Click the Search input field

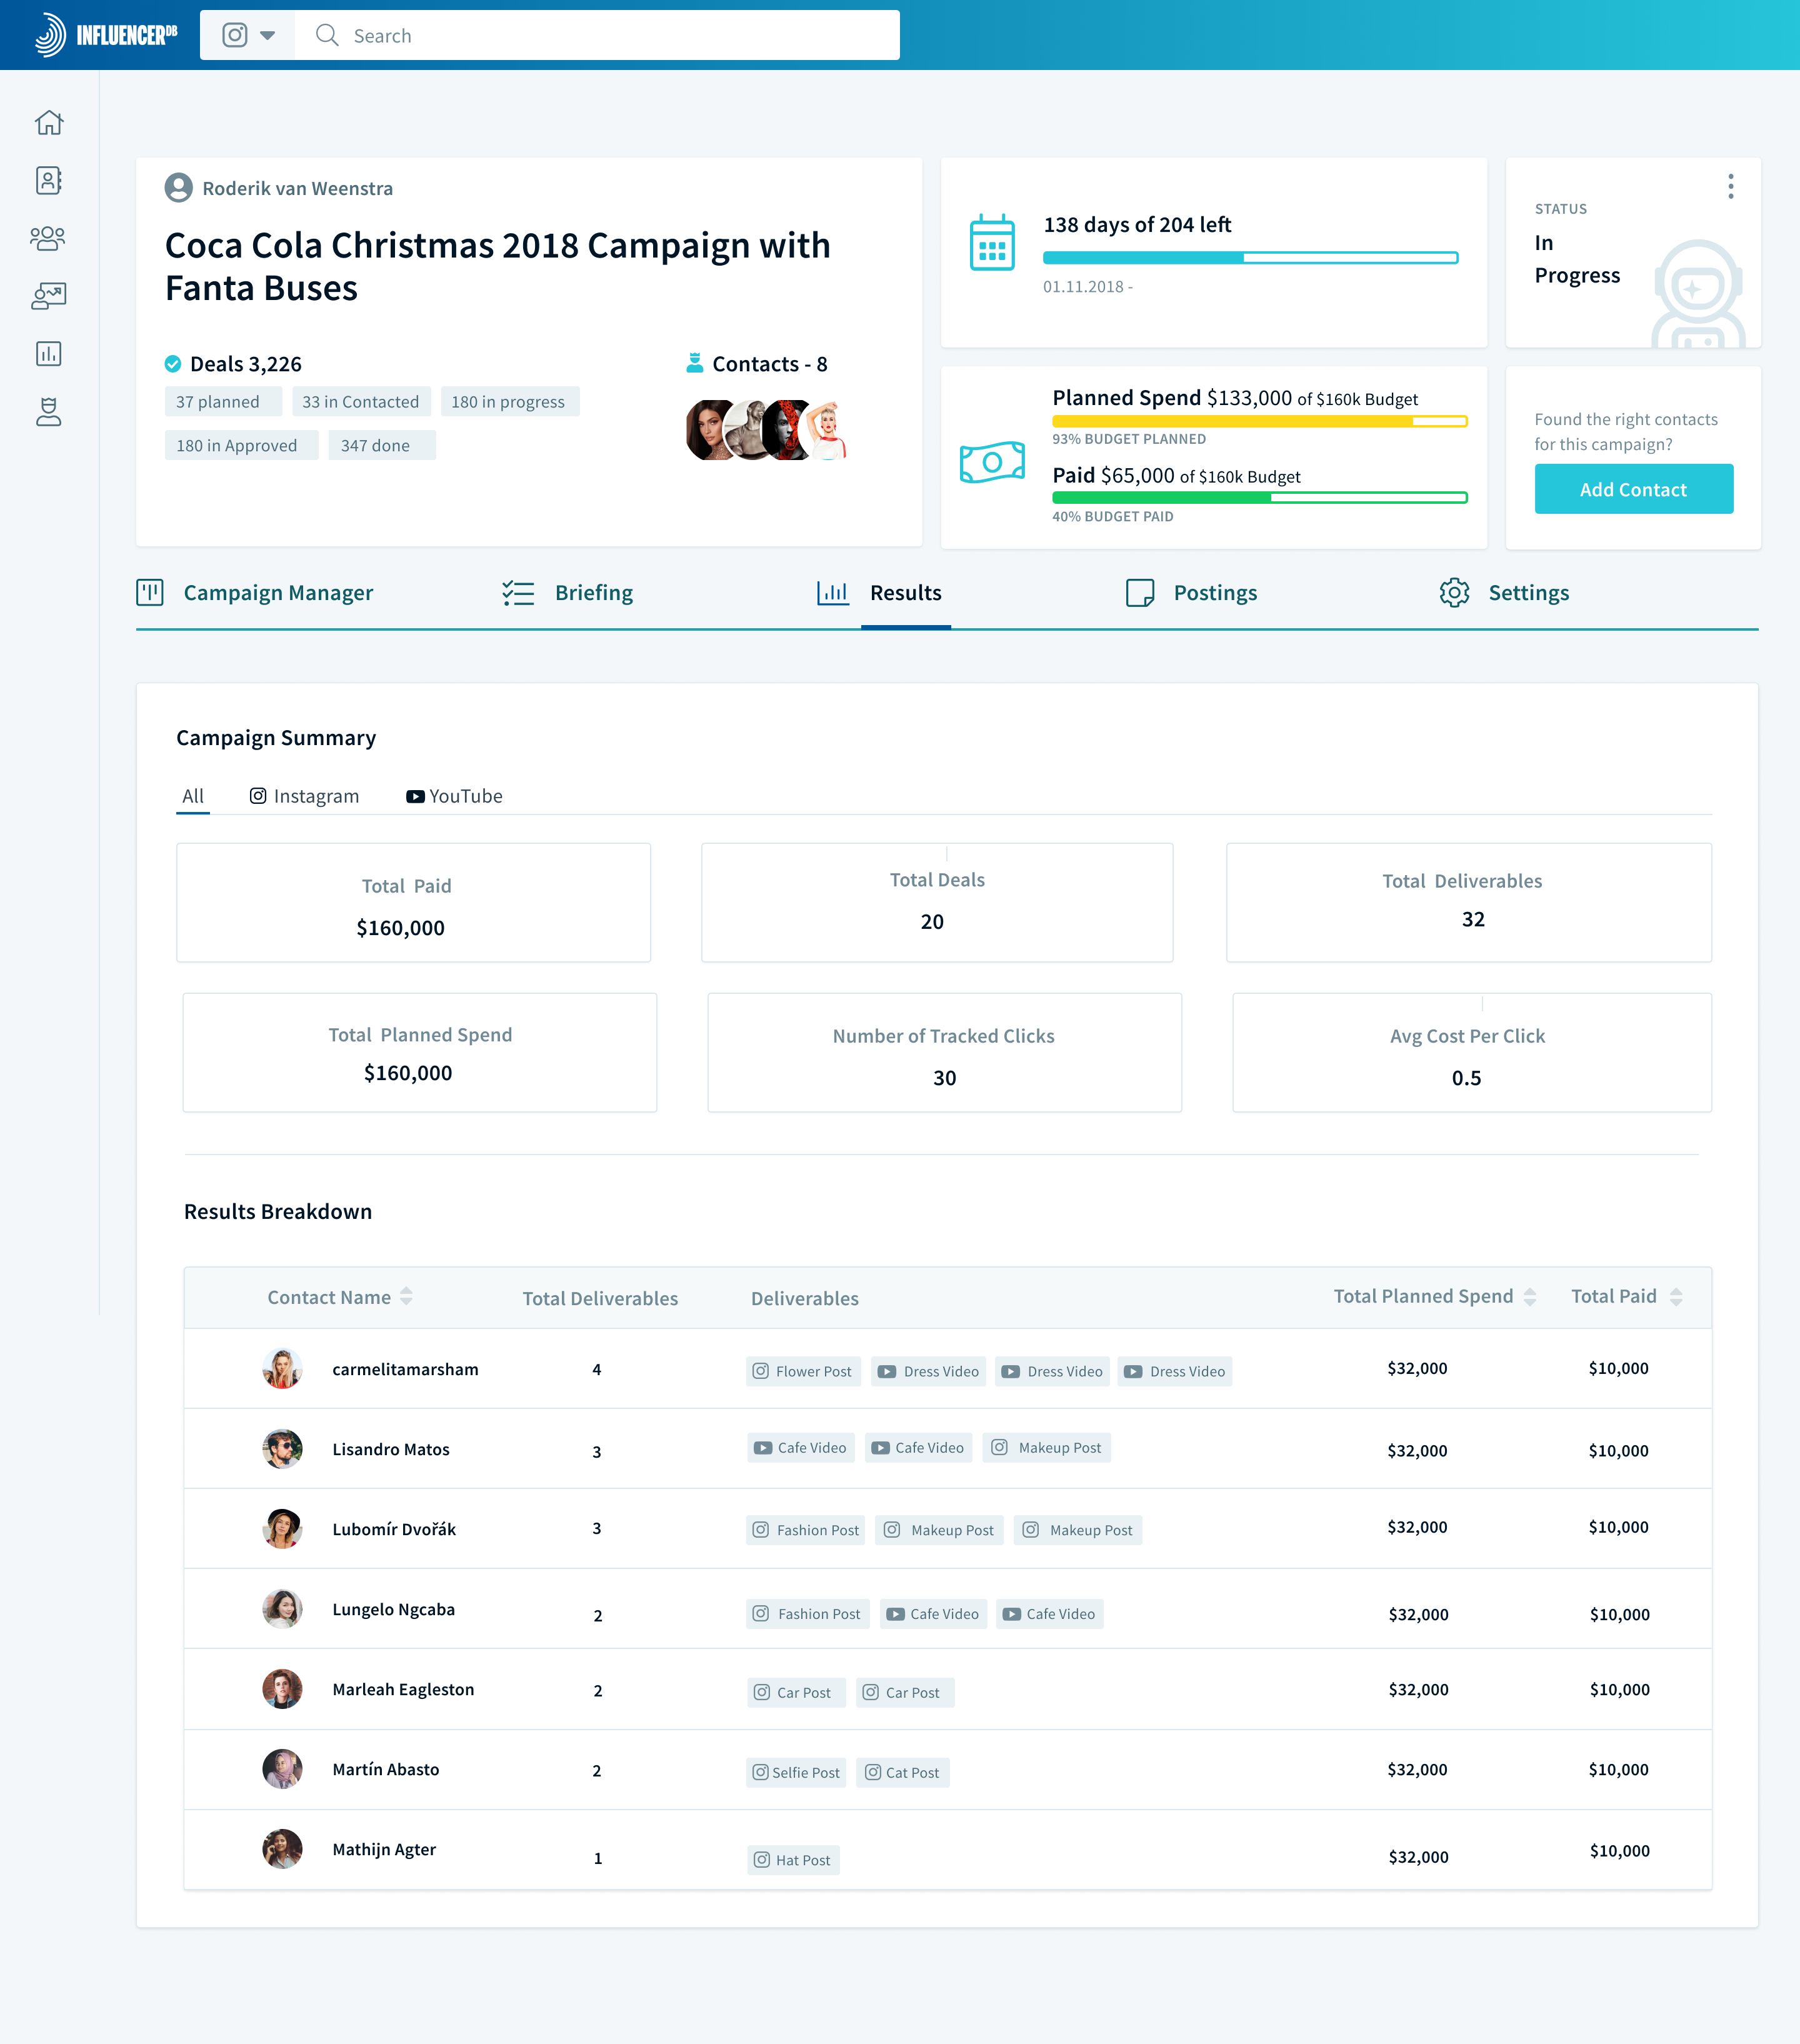pyautogui.click(x=600, y=35)
